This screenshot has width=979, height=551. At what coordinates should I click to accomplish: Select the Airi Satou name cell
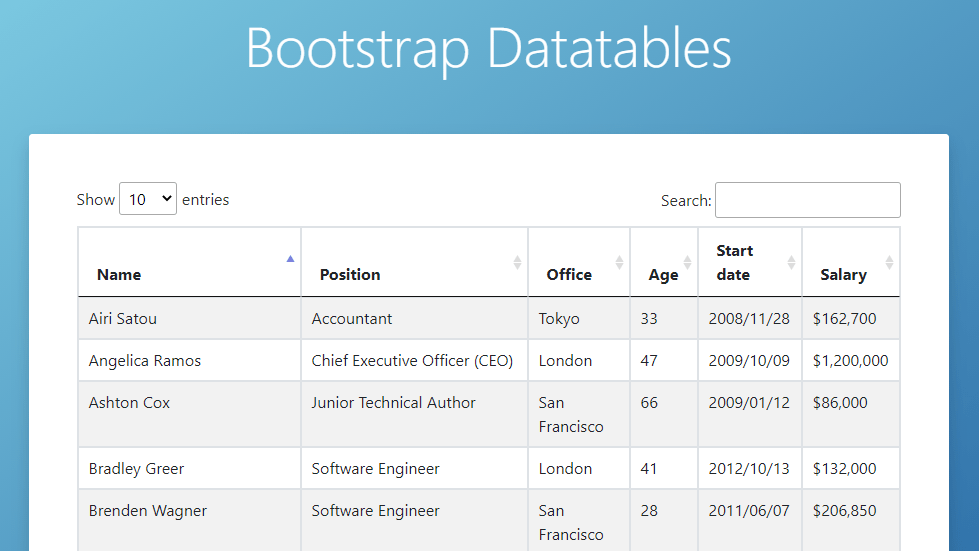[x=123, y=319]
